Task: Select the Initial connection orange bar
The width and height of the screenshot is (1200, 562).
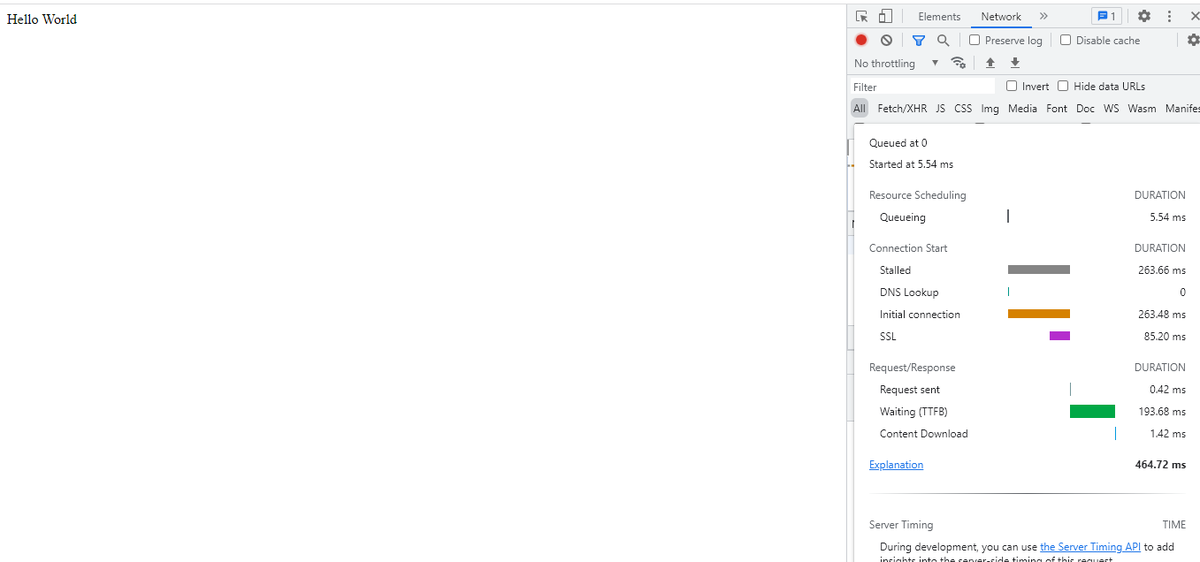Action: [1039, 314]
